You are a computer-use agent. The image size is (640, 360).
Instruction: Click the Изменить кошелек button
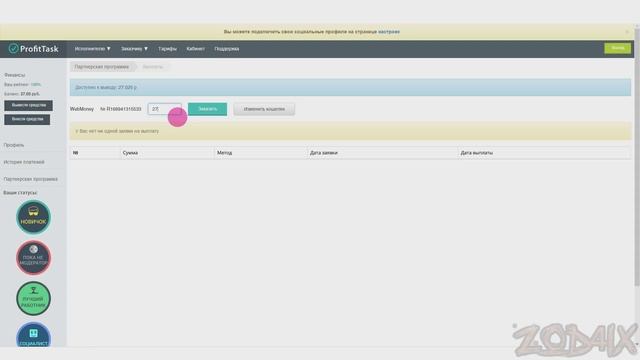click(264, 109)
